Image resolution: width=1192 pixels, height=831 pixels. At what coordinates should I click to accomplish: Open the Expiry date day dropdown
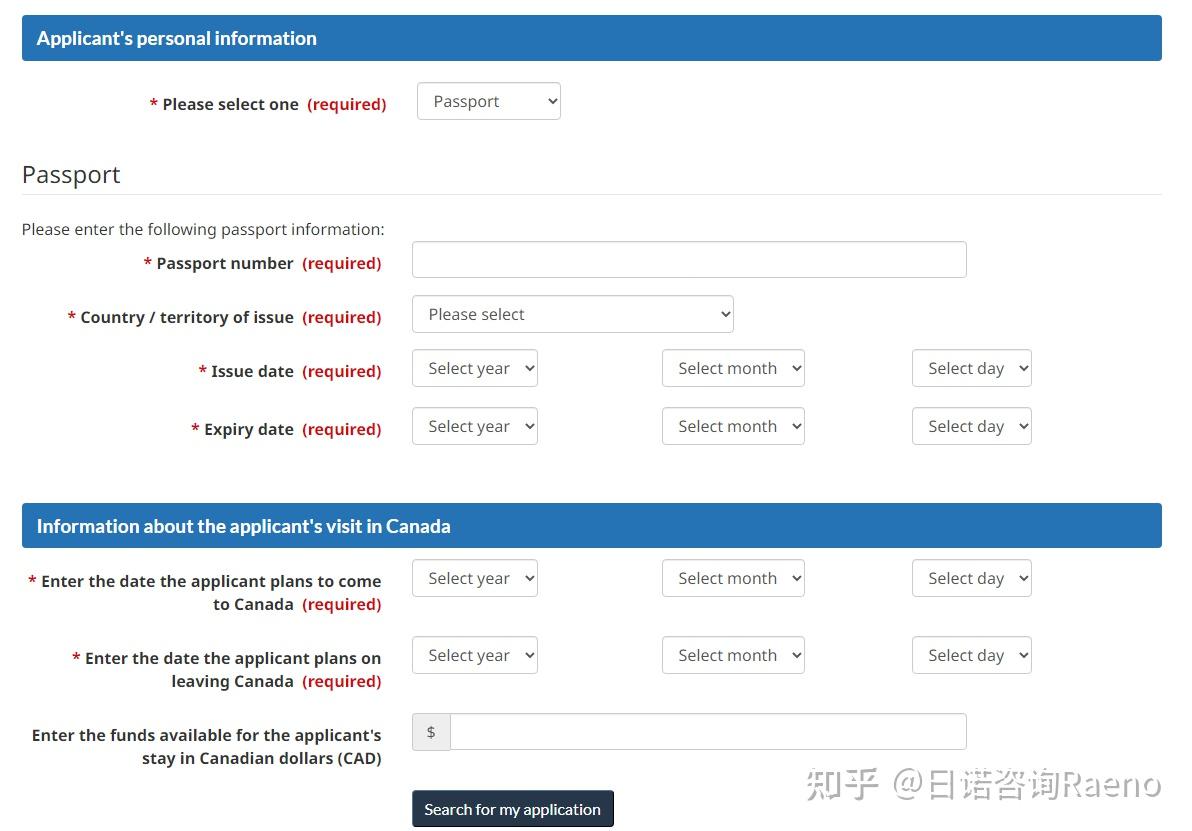971,426
